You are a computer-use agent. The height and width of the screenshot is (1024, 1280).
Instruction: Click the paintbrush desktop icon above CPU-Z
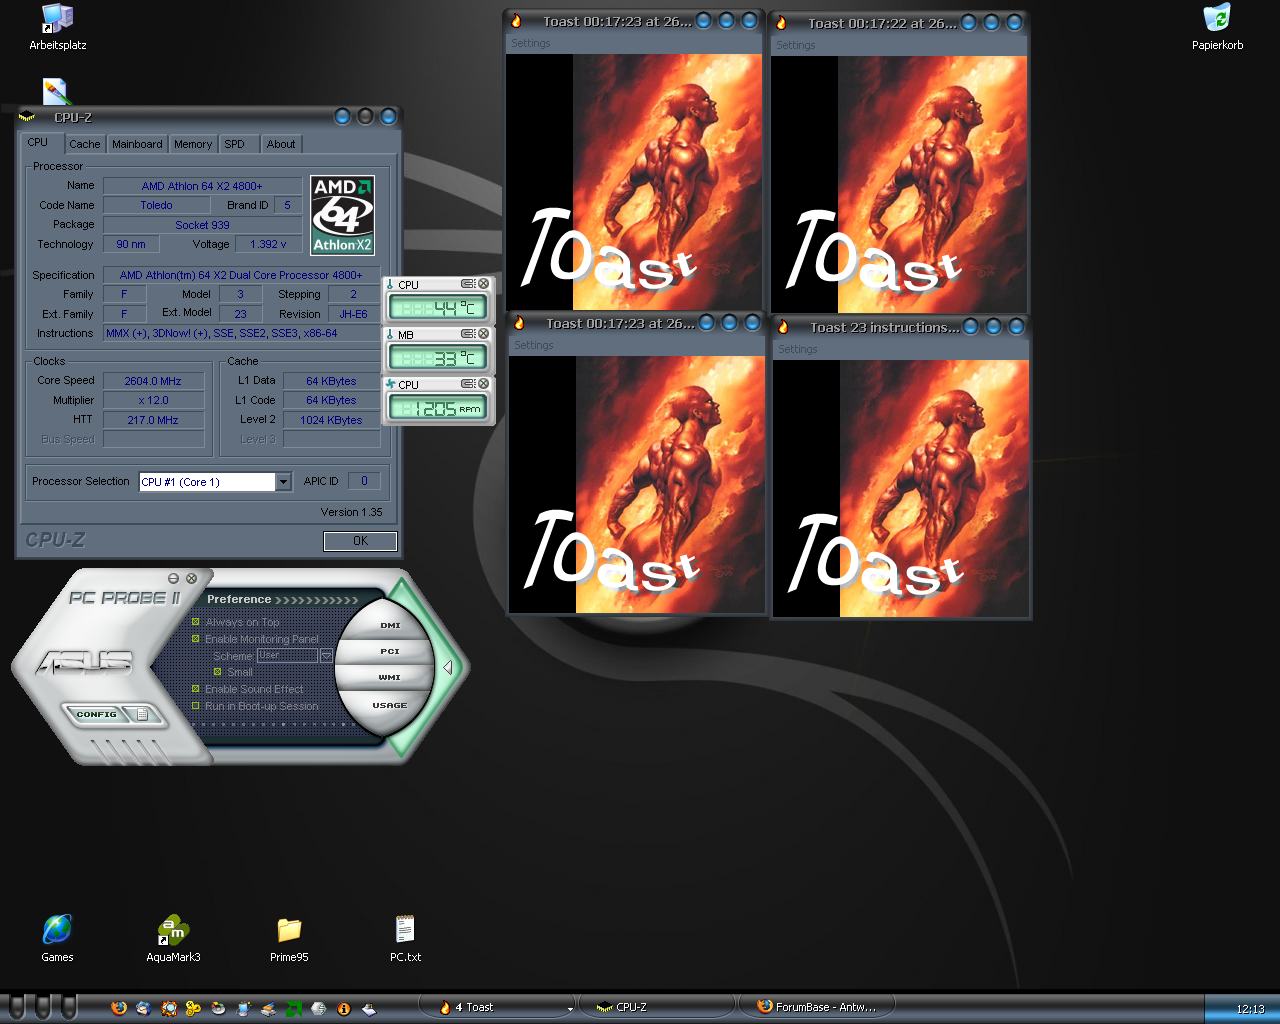pyautogui.click(x=57, y=92)
